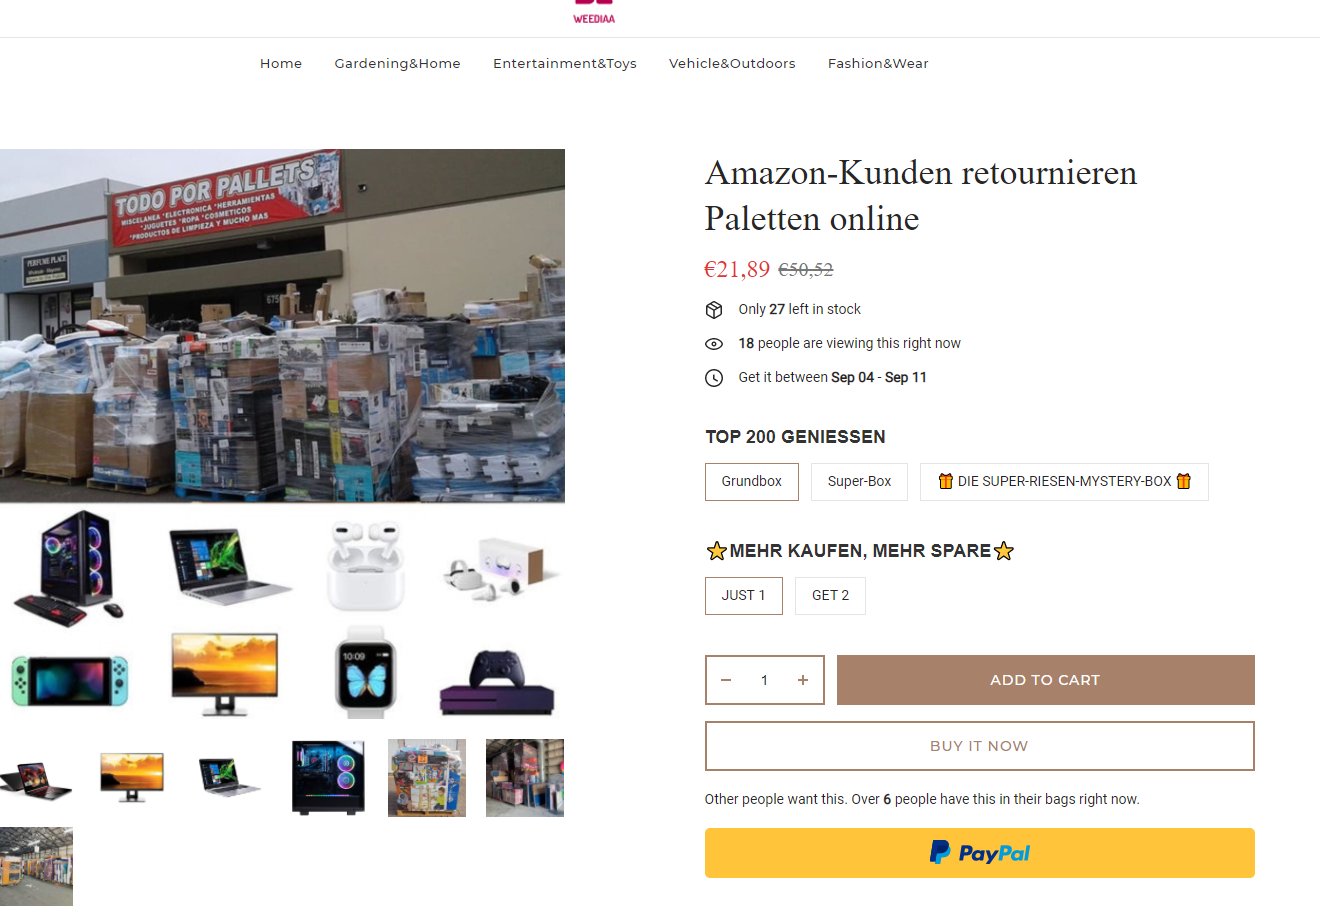Screen dimensions: 1320x908
Task: Select DIE SUPER-RIESEN-MYSTERY-BOX option
Action: (x=1064, y=482)
